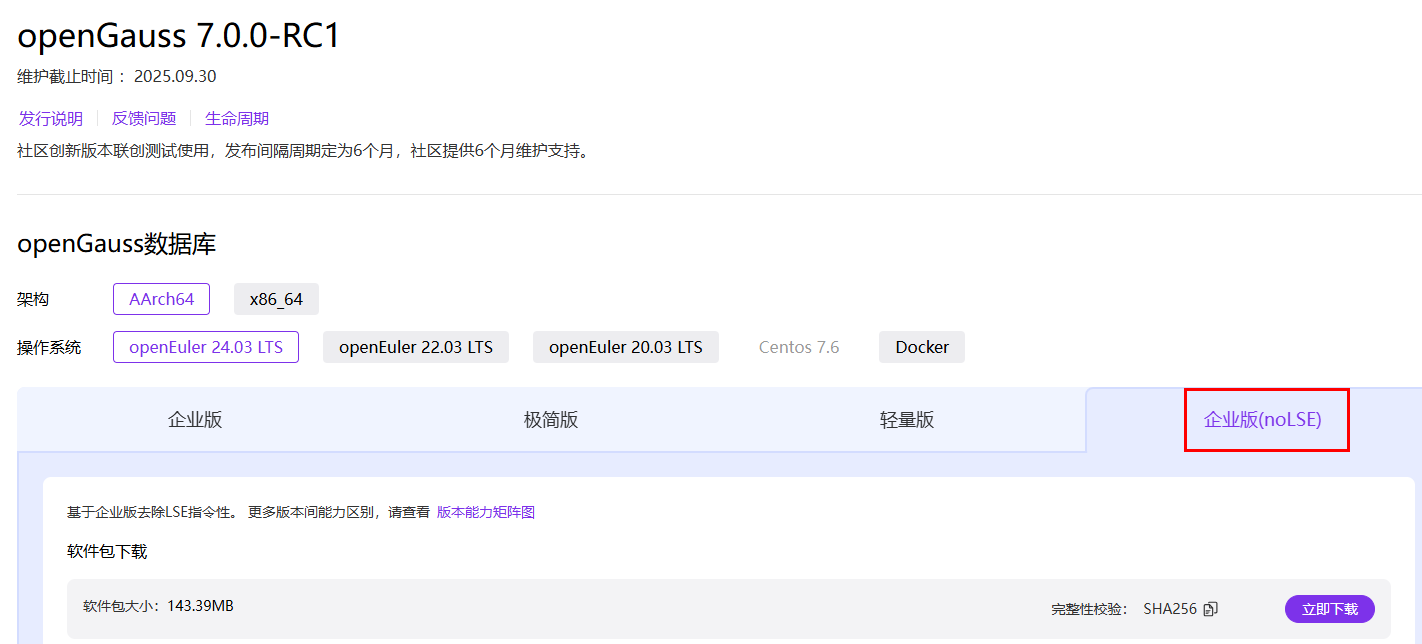Open the 反馈问题 feedback link
Viewport: 1422px width, 644px height.
[x=144, y=118]
